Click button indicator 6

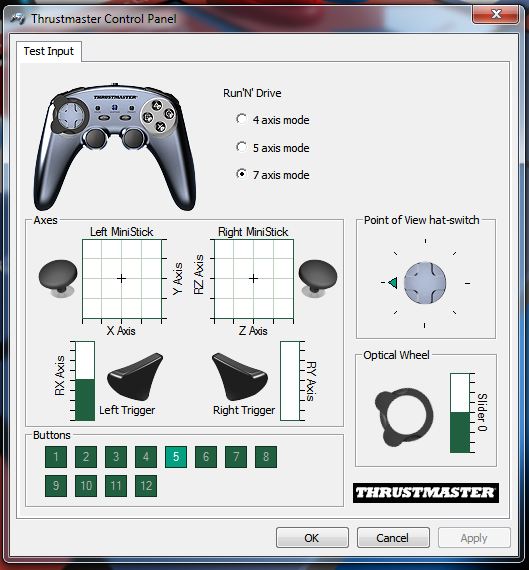point(206,457)
